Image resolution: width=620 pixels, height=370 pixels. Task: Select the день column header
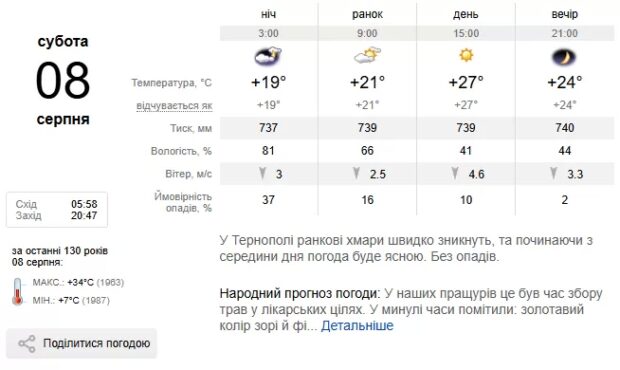click(x=466, y=15)
